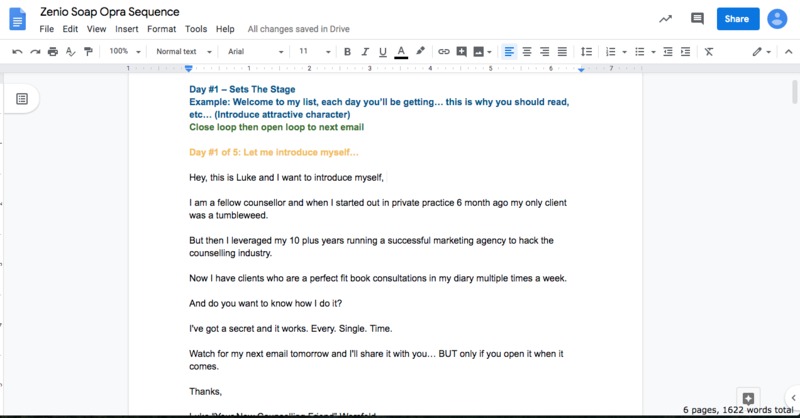This screenshot has width=800, height=418.
Task: Open the Normal text style dropdown
Action: pos(184,52)
